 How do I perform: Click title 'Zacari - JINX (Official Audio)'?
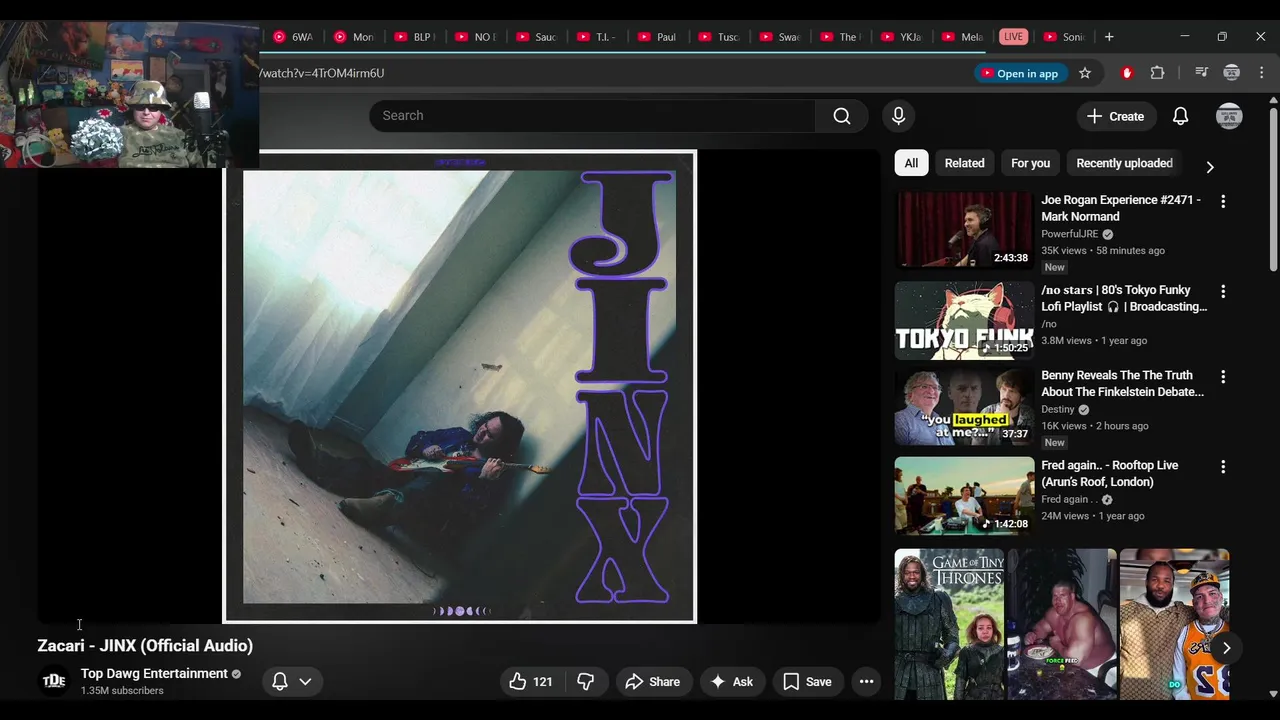(145, 646)
